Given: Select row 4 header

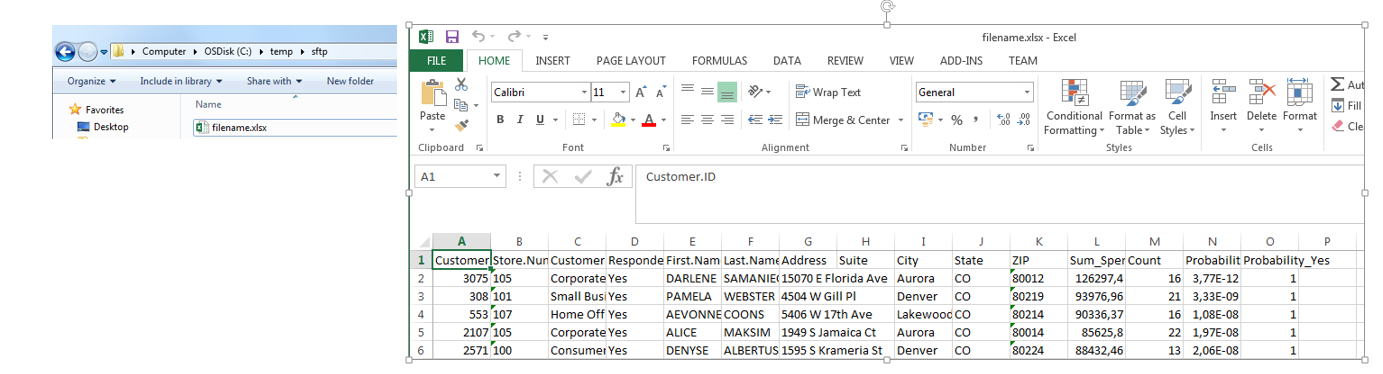Looking at the screenshot, I should (x=421, y=314).
